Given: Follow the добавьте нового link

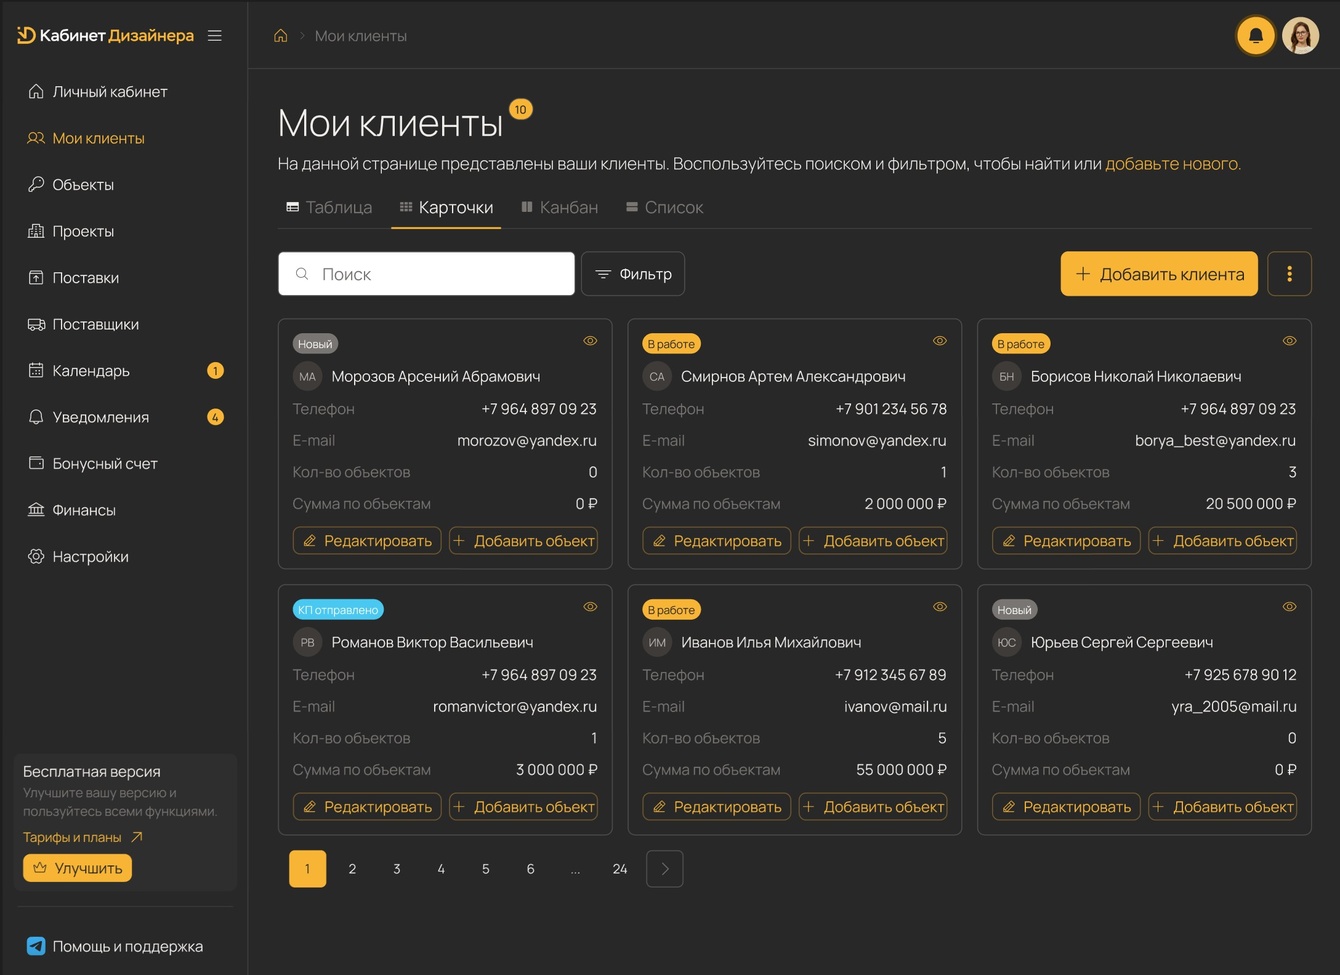Looking at the screenshot, I should (x=1173, y=164).
